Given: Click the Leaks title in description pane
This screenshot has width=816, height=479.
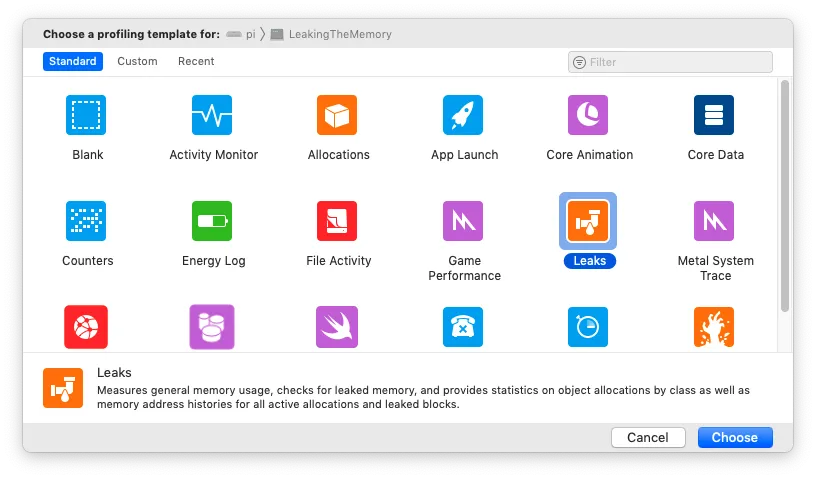Looking at the screenshot, I should (x=114, y=373).
